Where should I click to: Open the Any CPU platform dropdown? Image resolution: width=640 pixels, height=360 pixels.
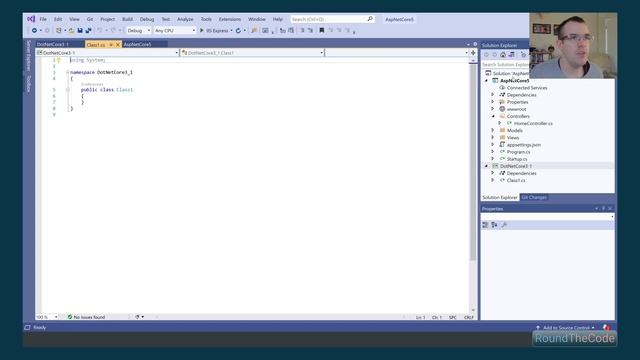point(175,31)
